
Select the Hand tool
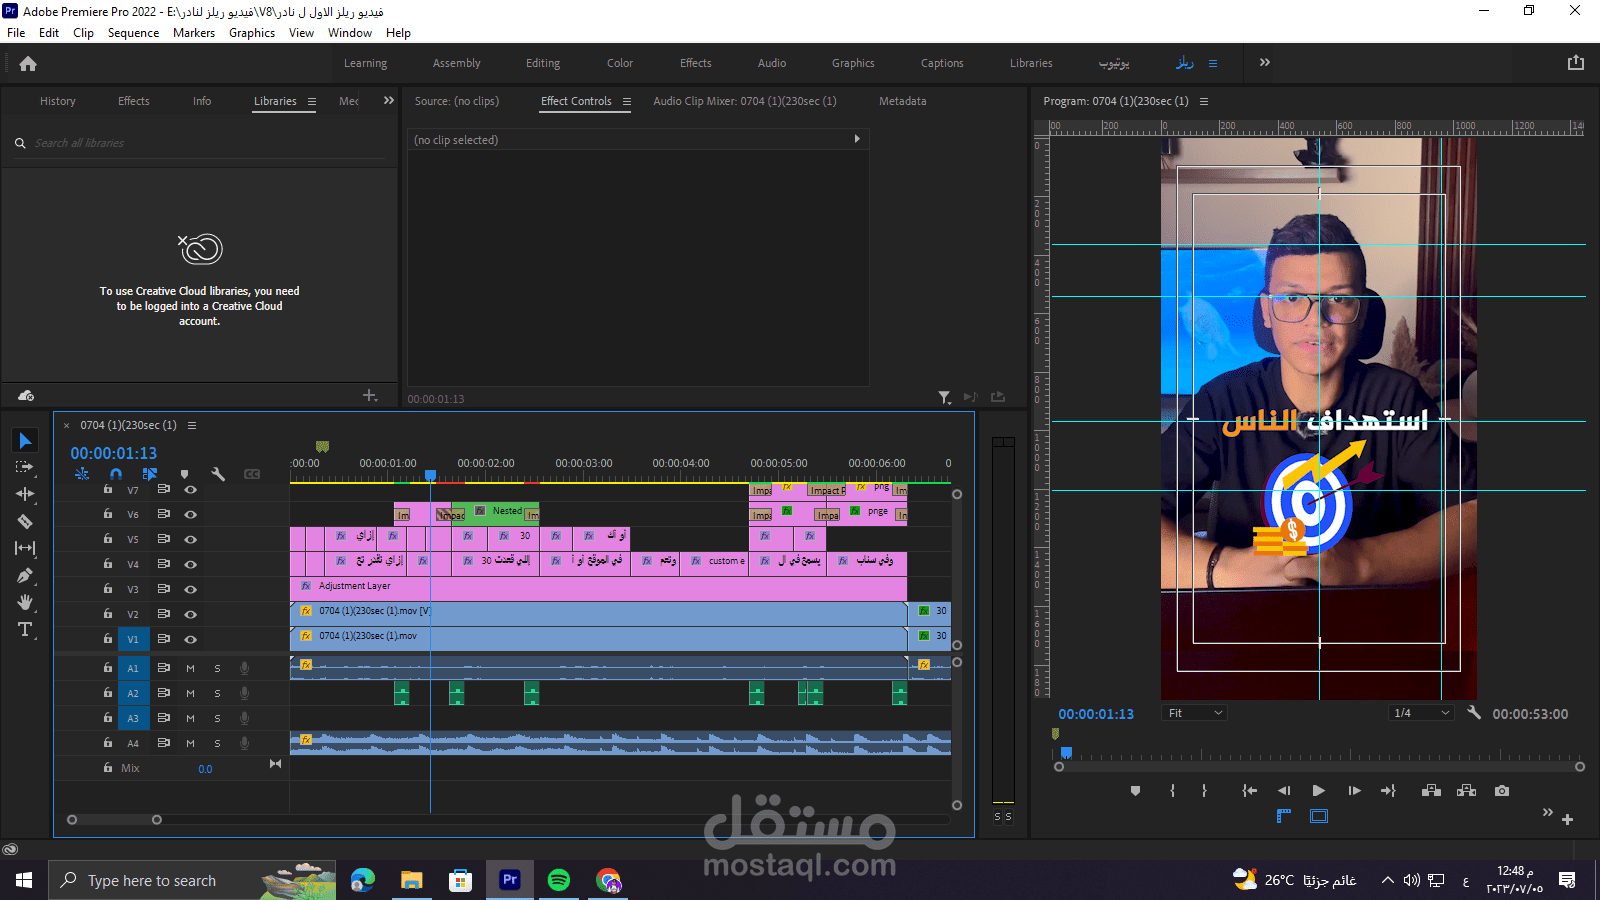tap(25, 602)
